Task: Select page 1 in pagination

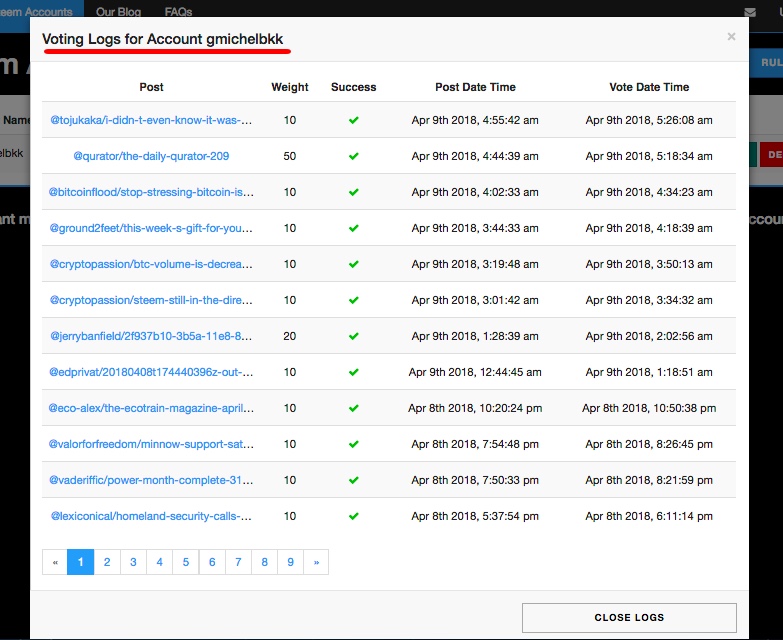Action: 80,562
